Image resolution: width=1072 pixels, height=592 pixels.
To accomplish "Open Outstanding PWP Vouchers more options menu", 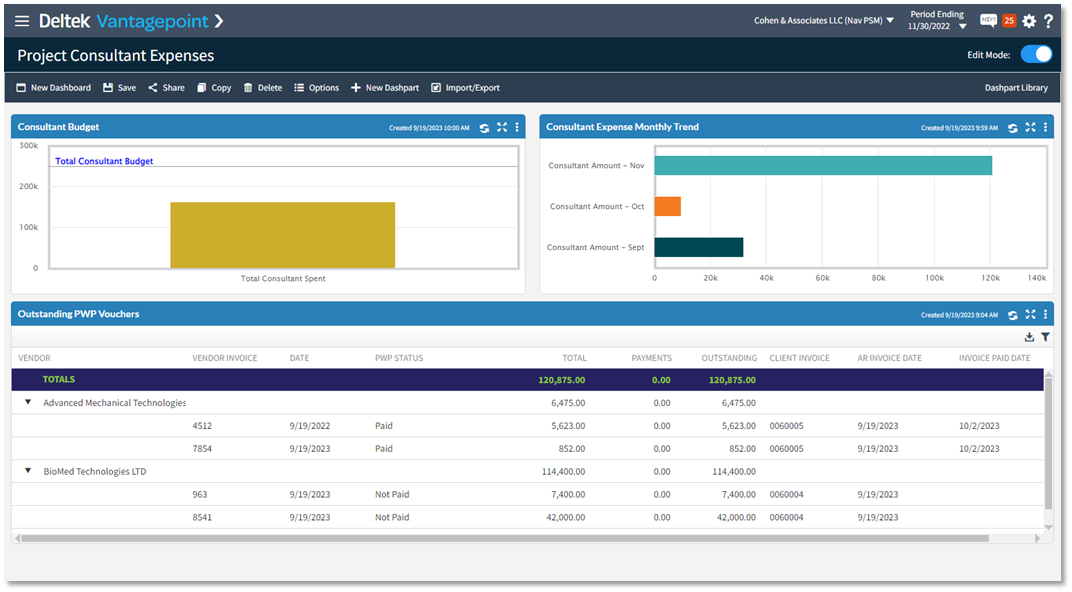I will click(1046, 315).
